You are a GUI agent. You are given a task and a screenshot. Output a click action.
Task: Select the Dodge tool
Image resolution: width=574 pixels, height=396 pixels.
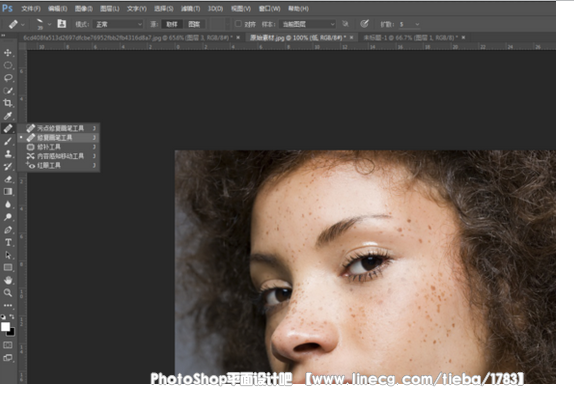[8, 217]
